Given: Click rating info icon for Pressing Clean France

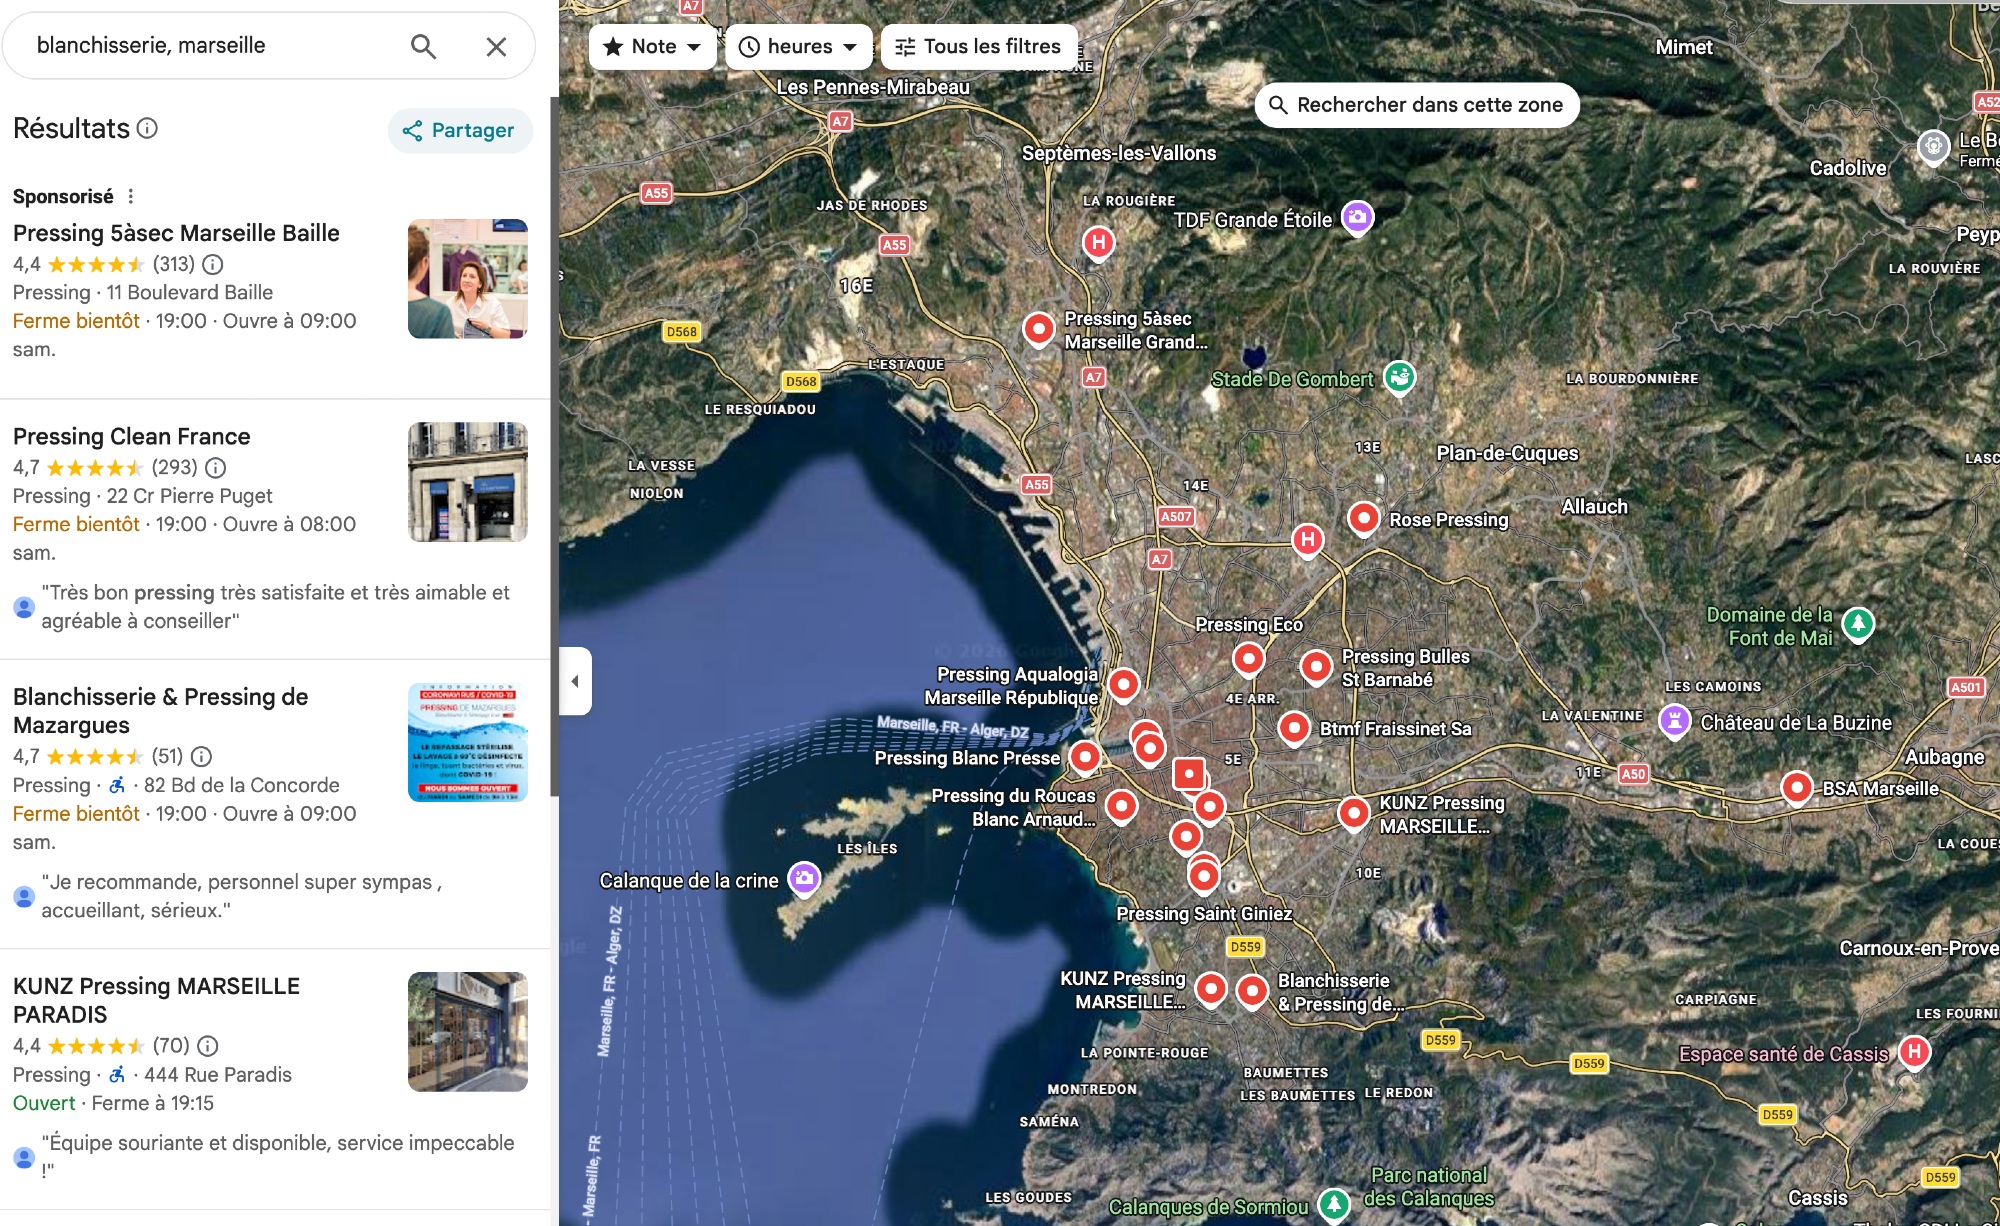Looking at the screenshot, I should [x=215, y=467].
